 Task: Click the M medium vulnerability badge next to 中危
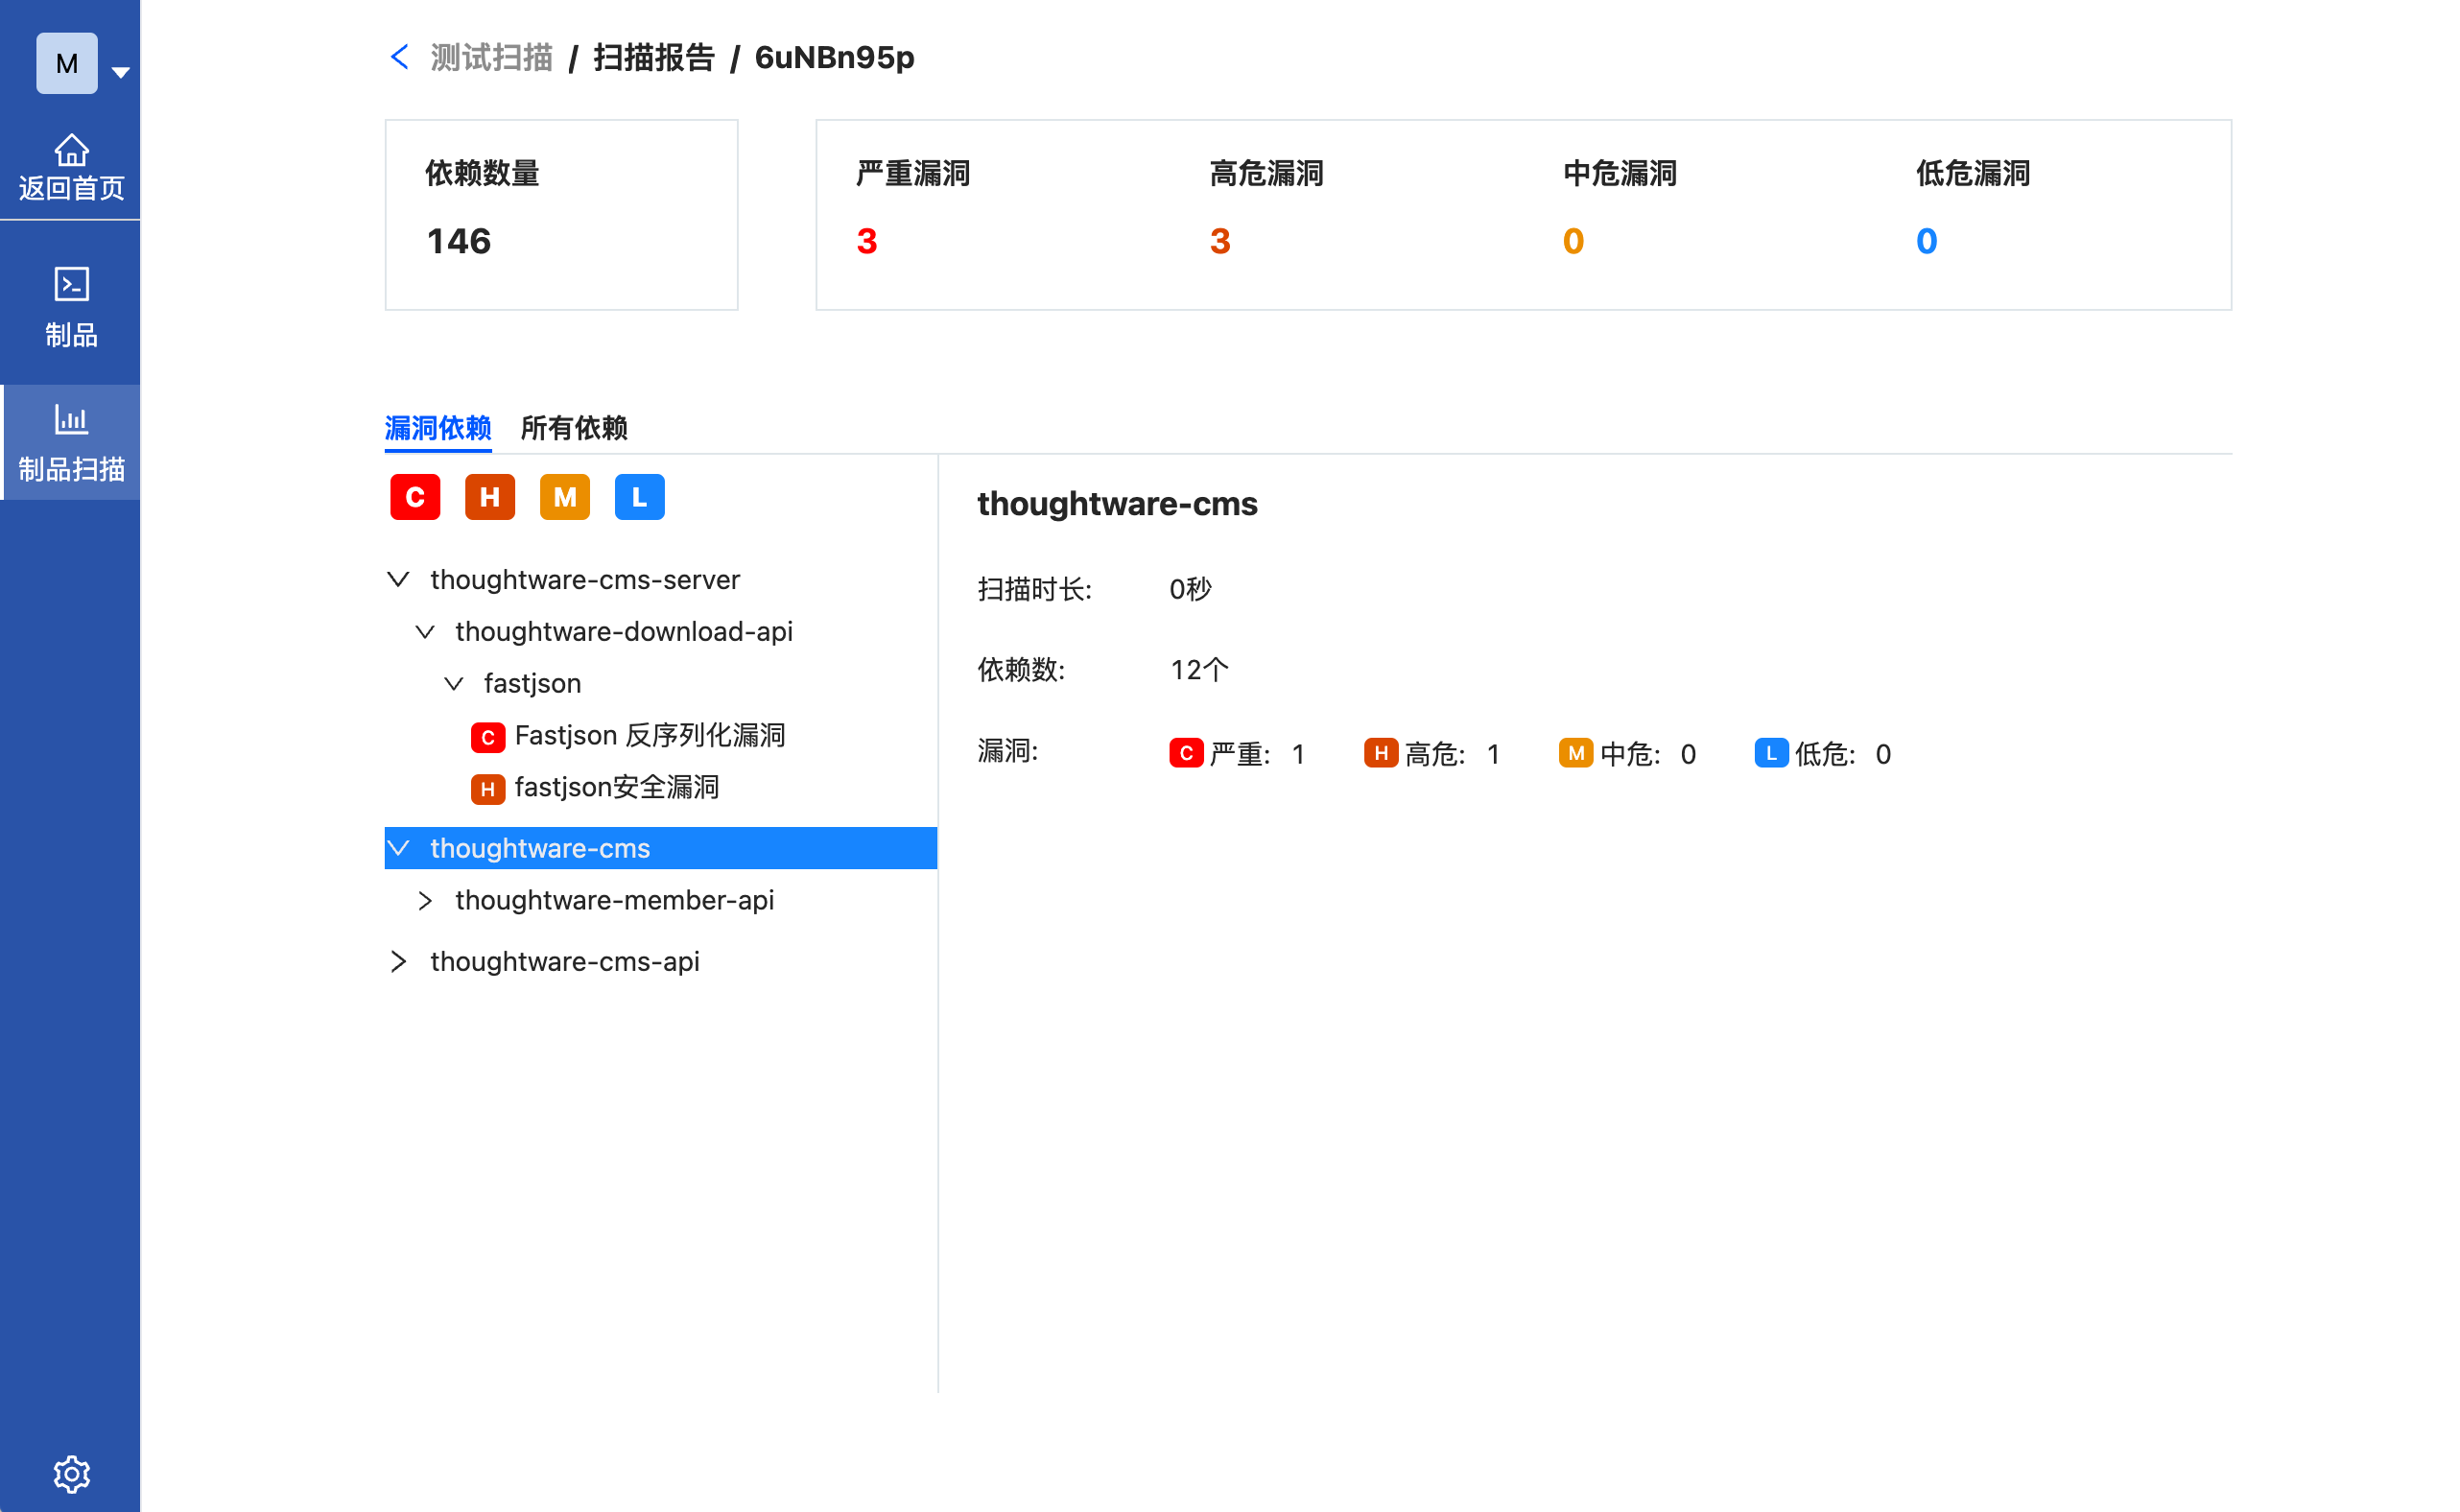click(x=1575, y=753)
